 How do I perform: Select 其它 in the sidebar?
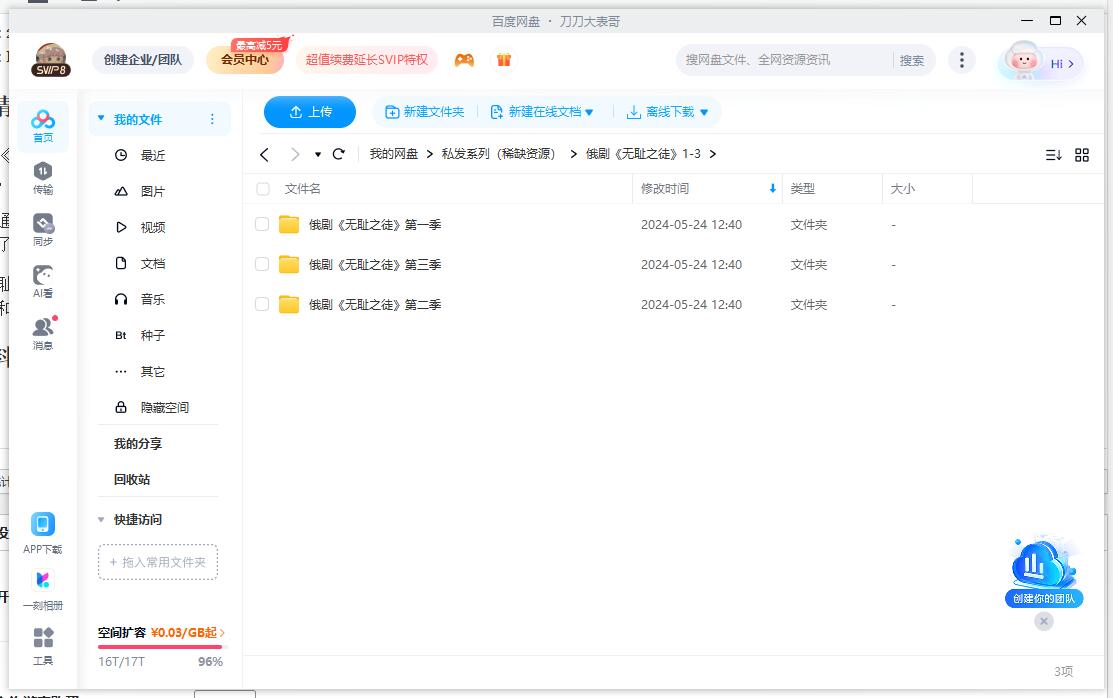(153, 371)
